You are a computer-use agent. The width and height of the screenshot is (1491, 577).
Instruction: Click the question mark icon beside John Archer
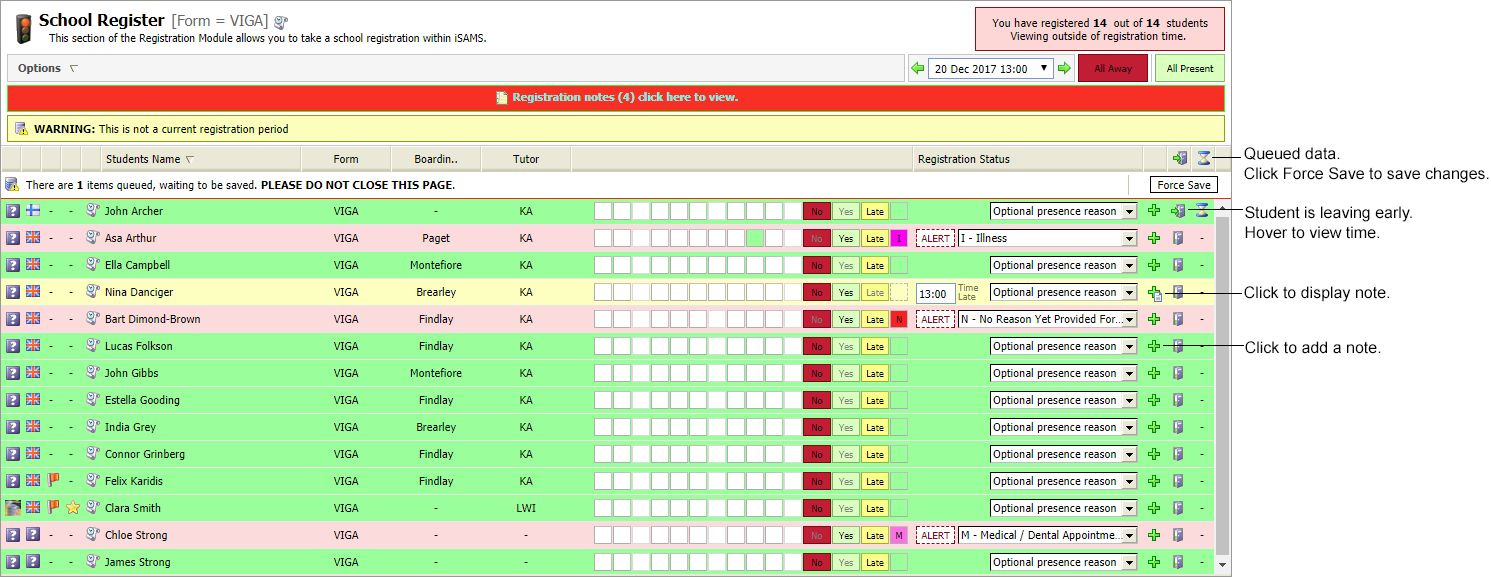tap(12, 211)
